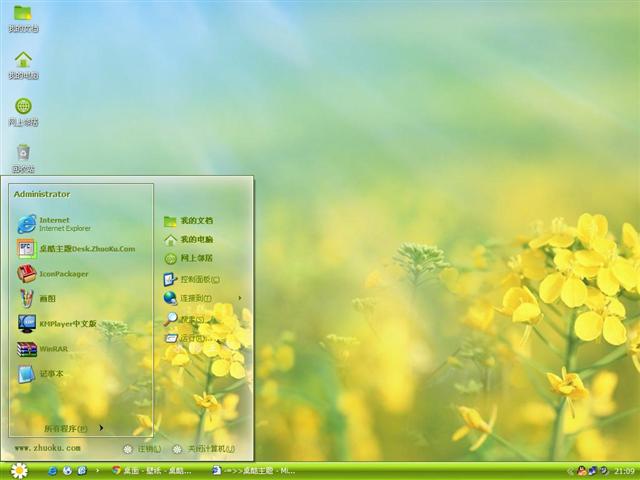
Task: Click the globe quick launch icon
Action: coord(67,471)
